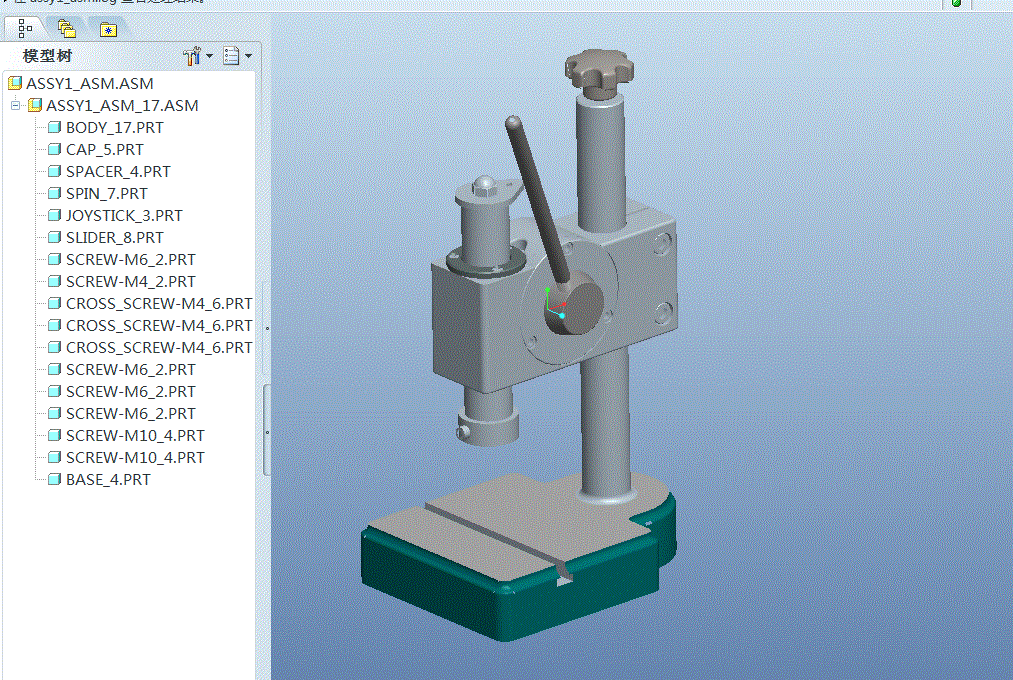Click the model tree header label 模型树
Viewport: 1013px width, 680px height.
pyautogui.click(x=47, y=56)
